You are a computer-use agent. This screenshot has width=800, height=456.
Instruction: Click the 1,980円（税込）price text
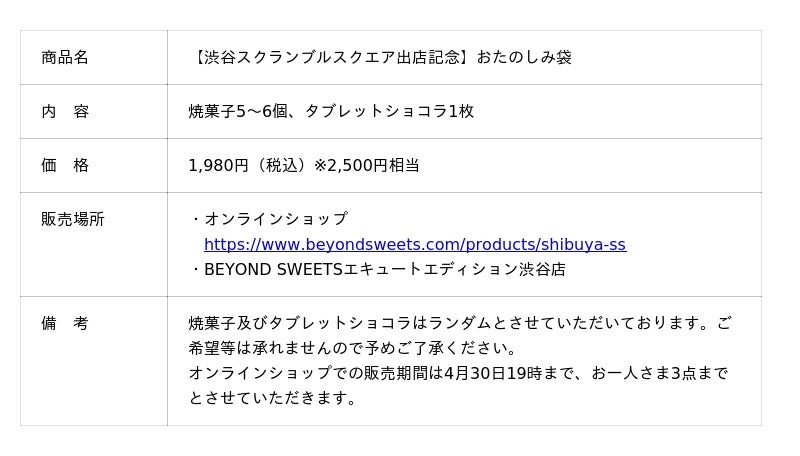[x=250, y=166]
